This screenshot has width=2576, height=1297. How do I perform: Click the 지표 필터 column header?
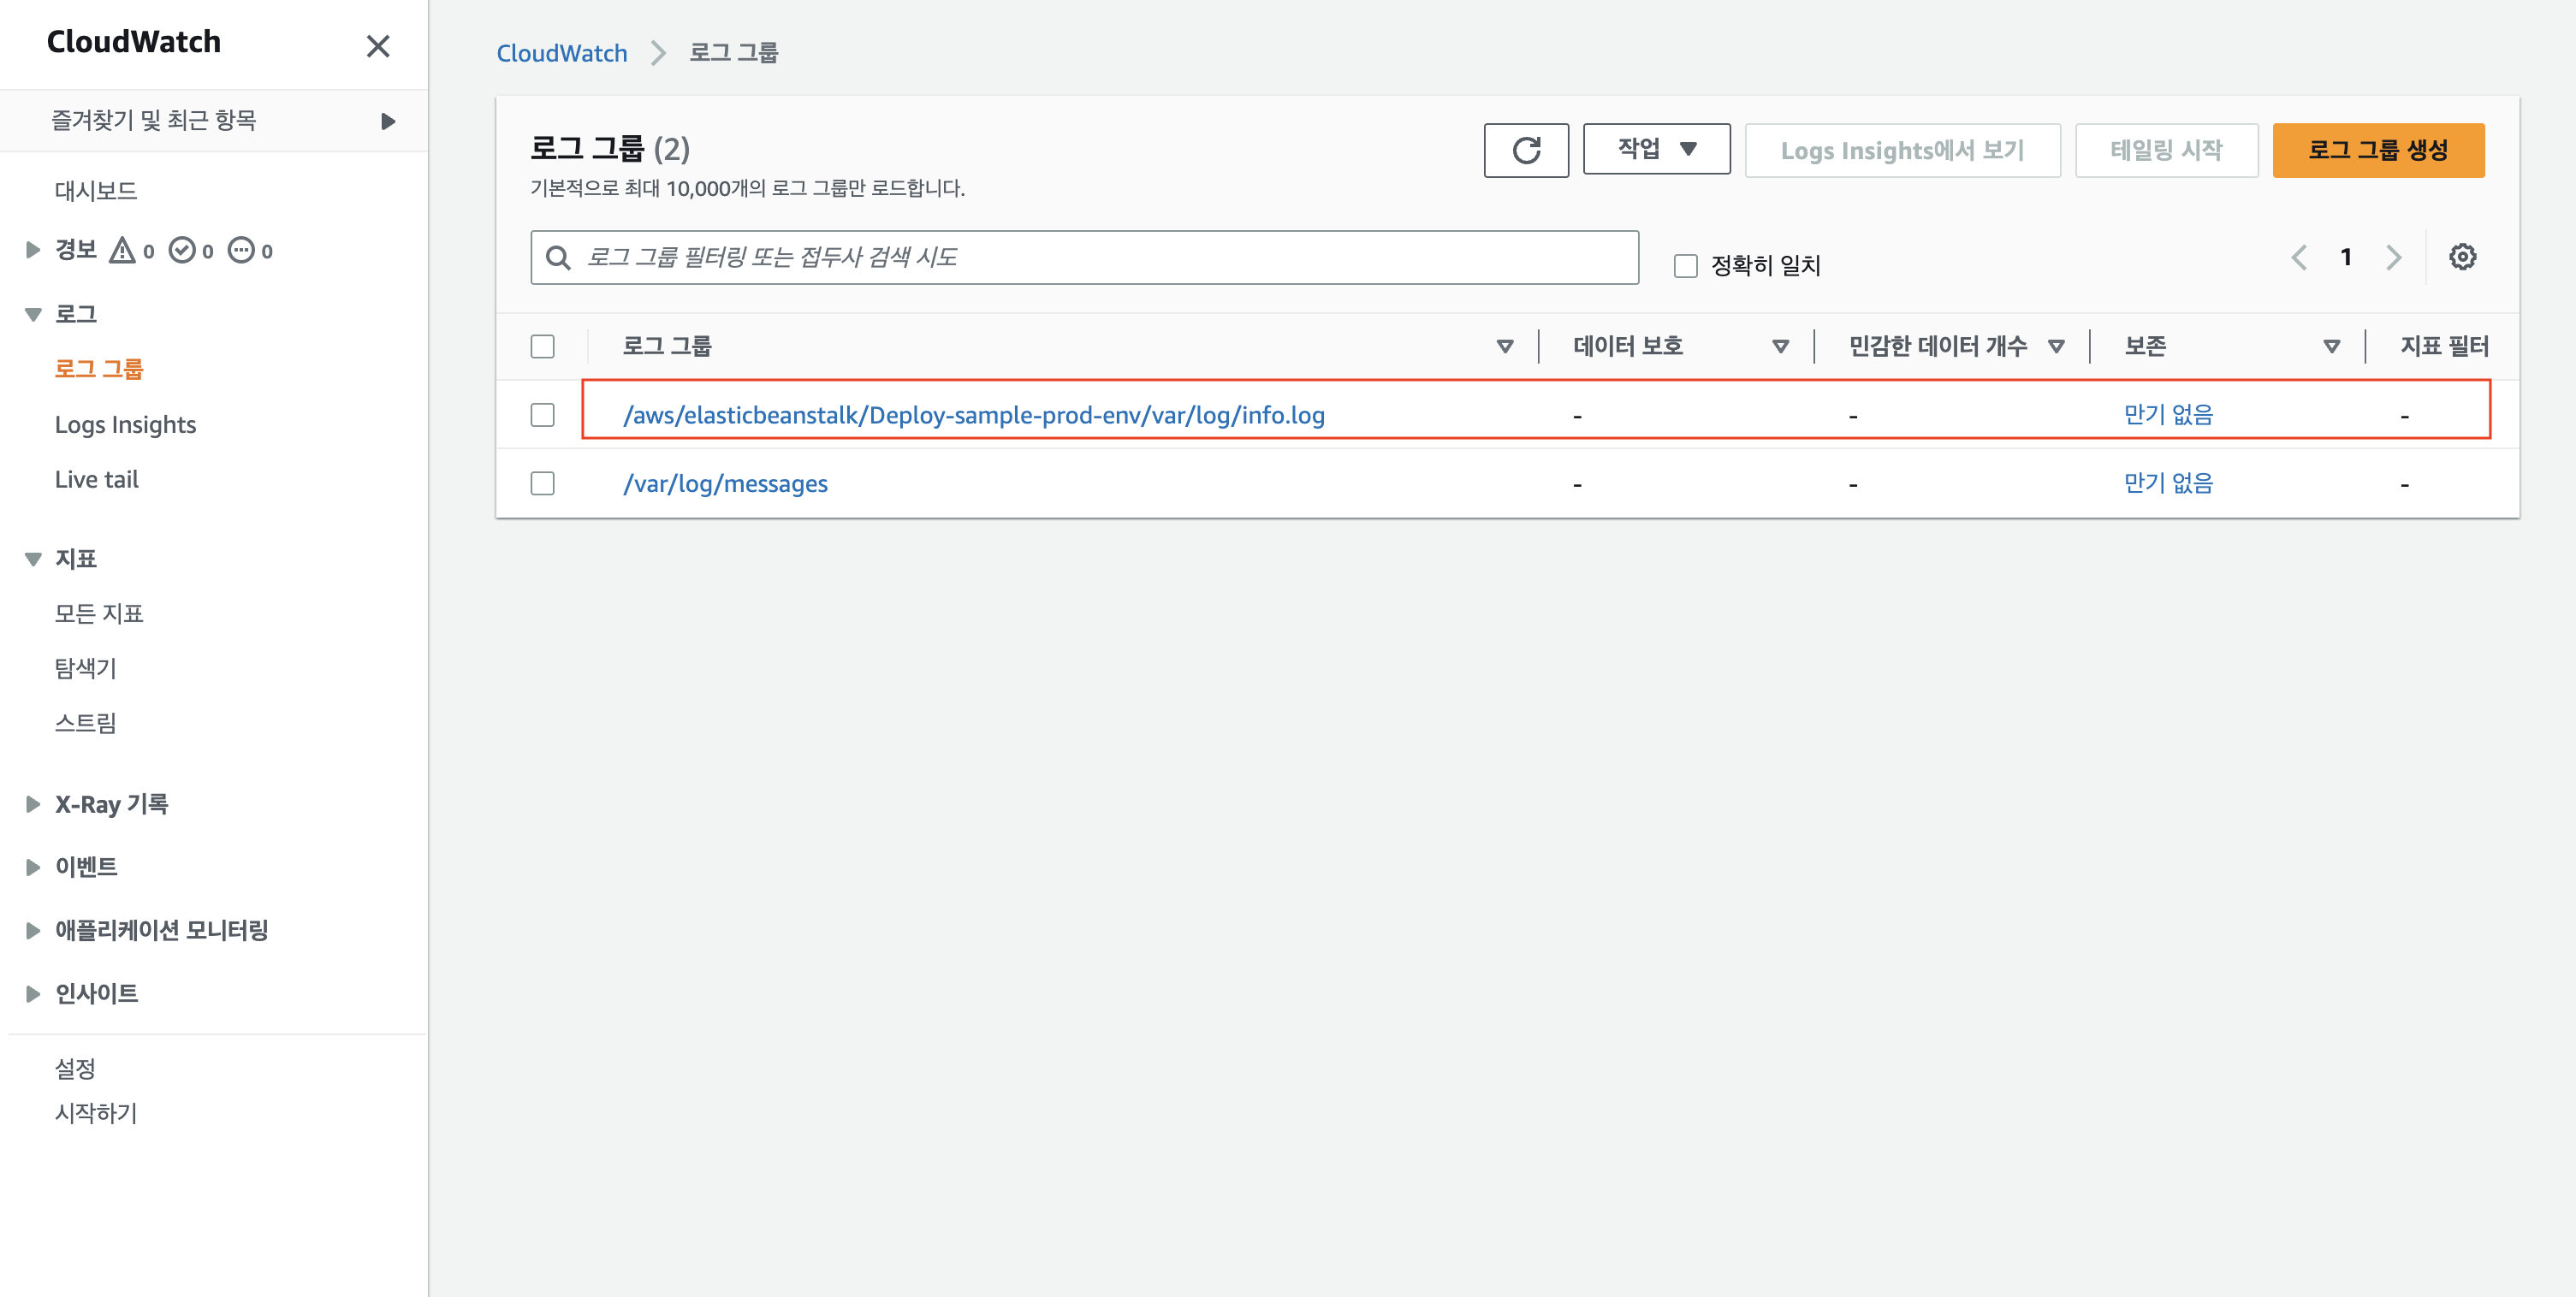[x=2444, y=347]
